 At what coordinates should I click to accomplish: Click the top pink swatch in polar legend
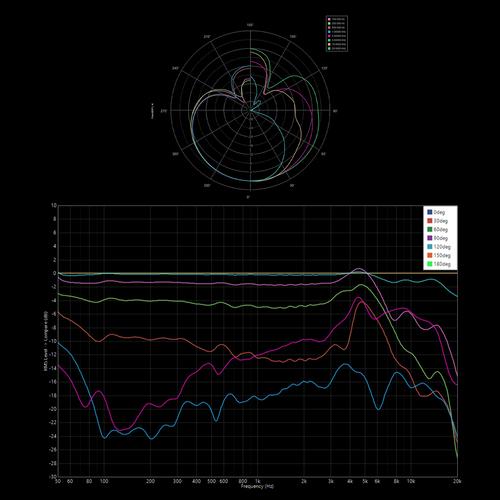(x=329, y=19)
